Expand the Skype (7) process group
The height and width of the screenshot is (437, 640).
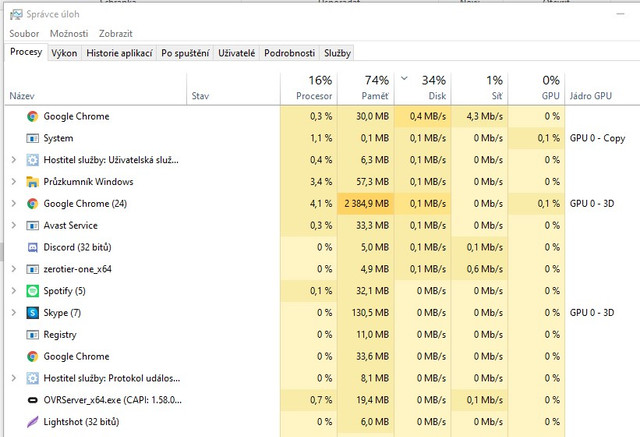14,313
